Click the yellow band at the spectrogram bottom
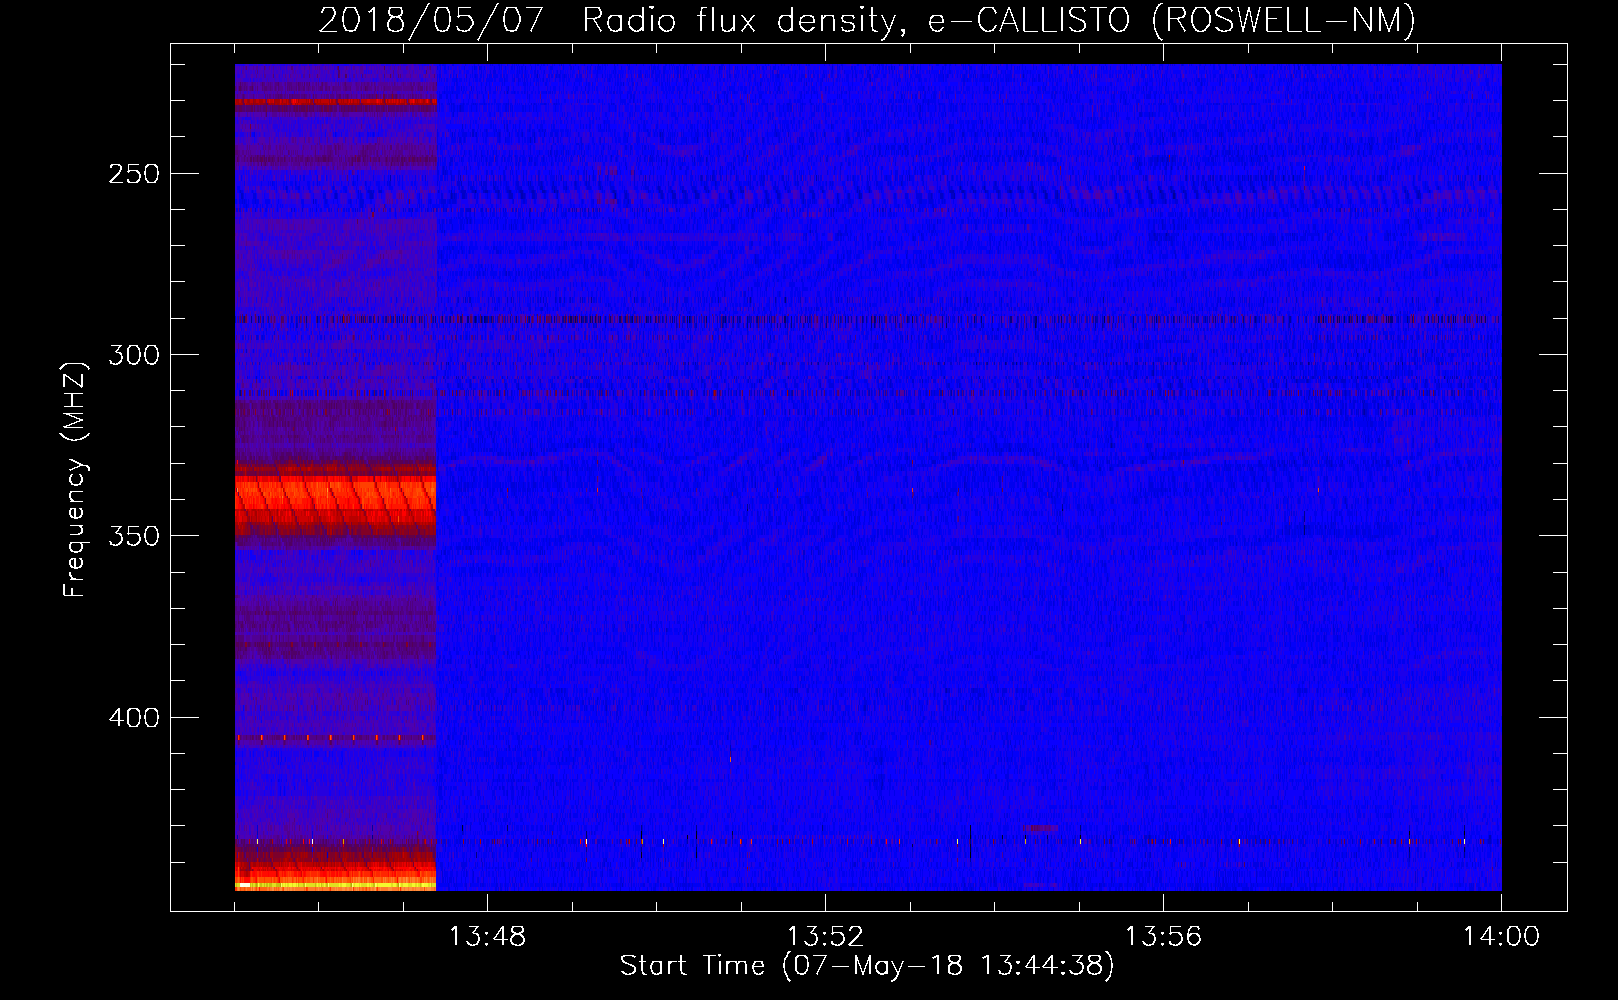Image resolution: width=1618 pixels, height=1000 pixels. (335, 885)
